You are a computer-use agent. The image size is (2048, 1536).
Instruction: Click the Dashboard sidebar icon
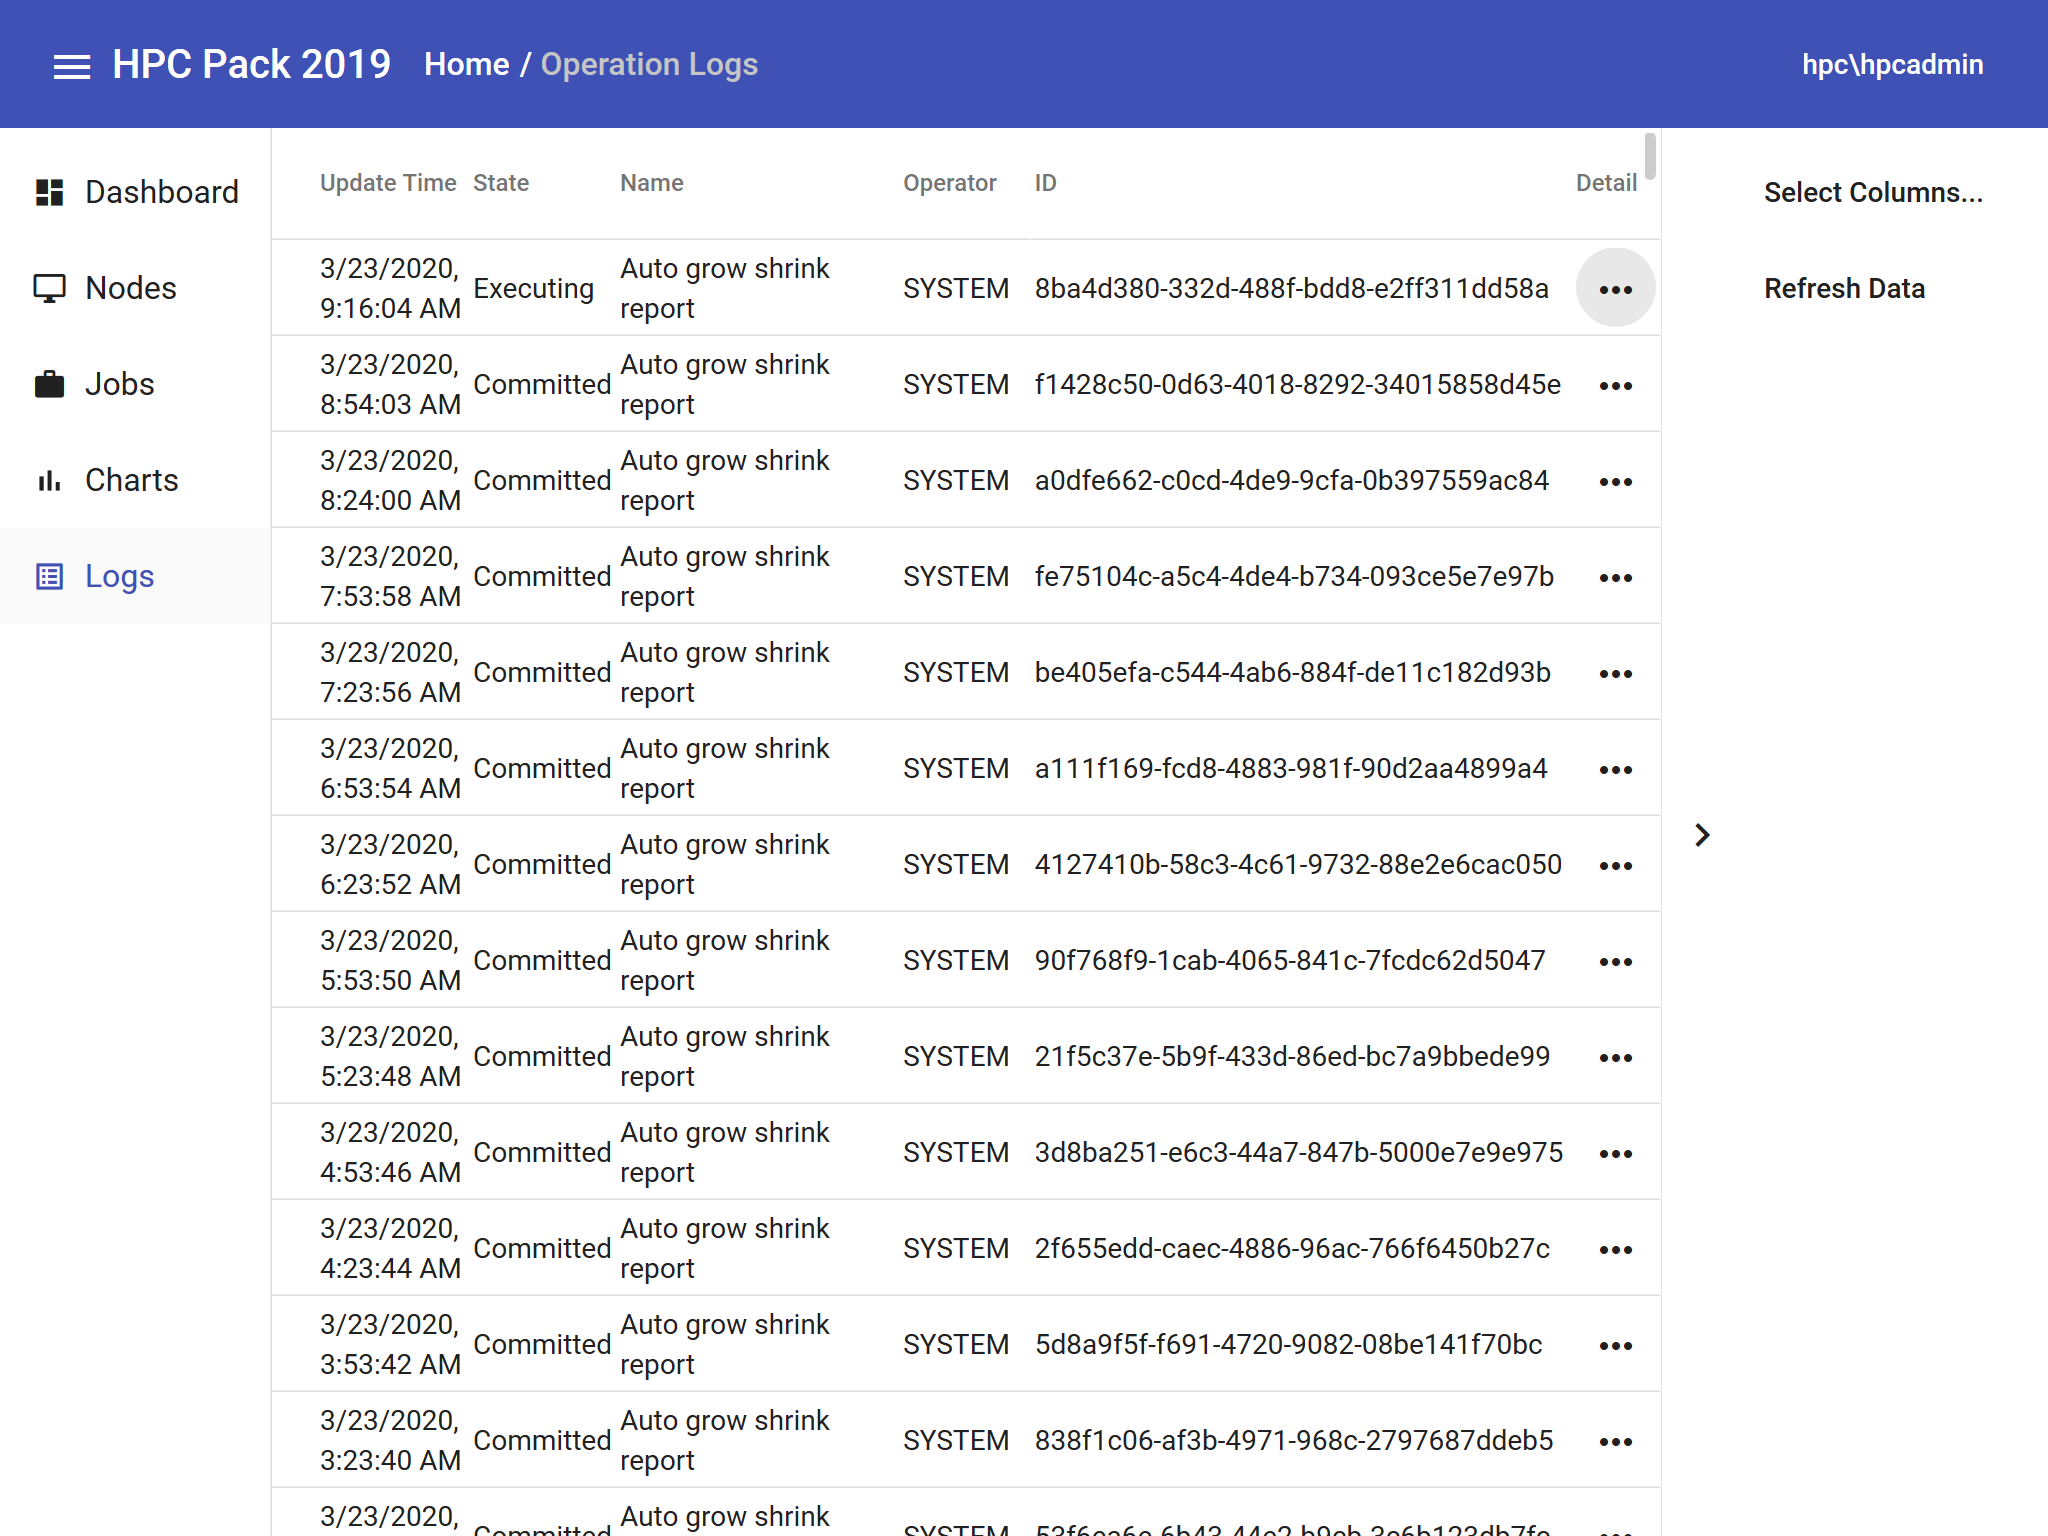[x=49, y=192]
